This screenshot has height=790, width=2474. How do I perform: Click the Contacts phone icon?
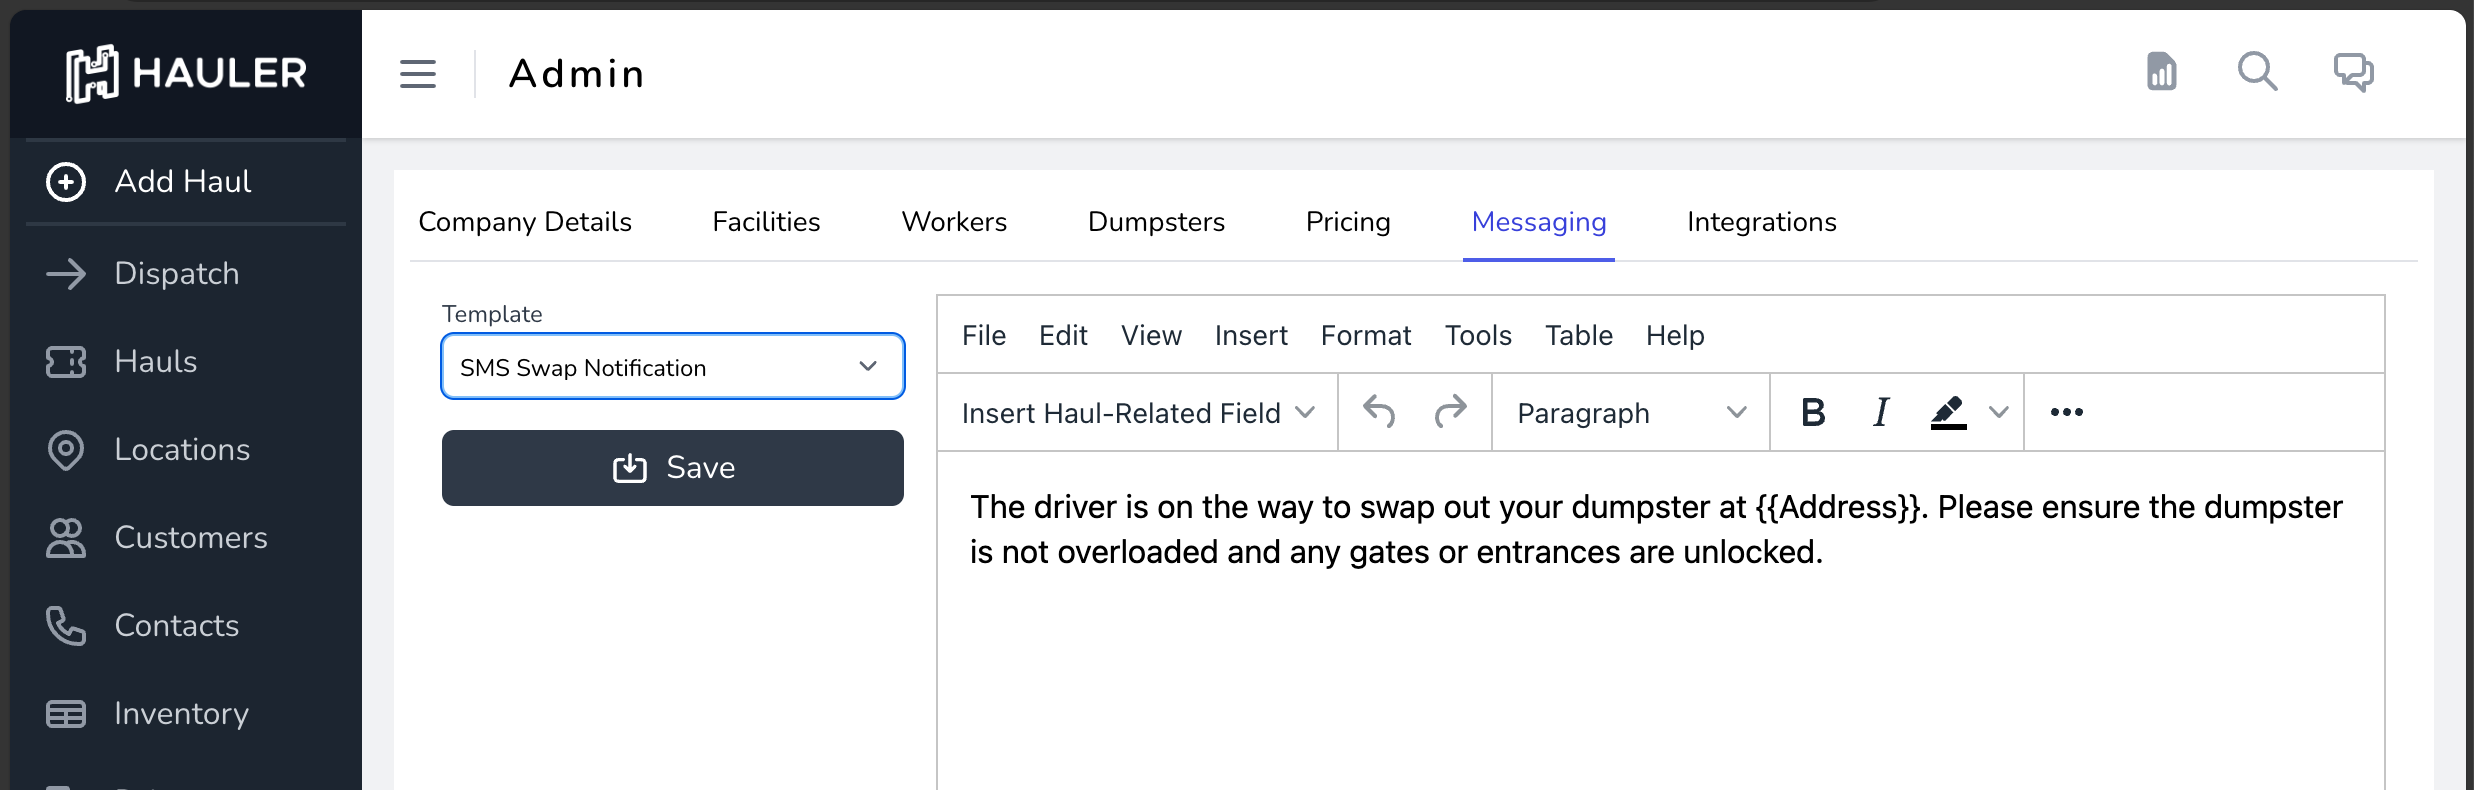tap(66, 626)
